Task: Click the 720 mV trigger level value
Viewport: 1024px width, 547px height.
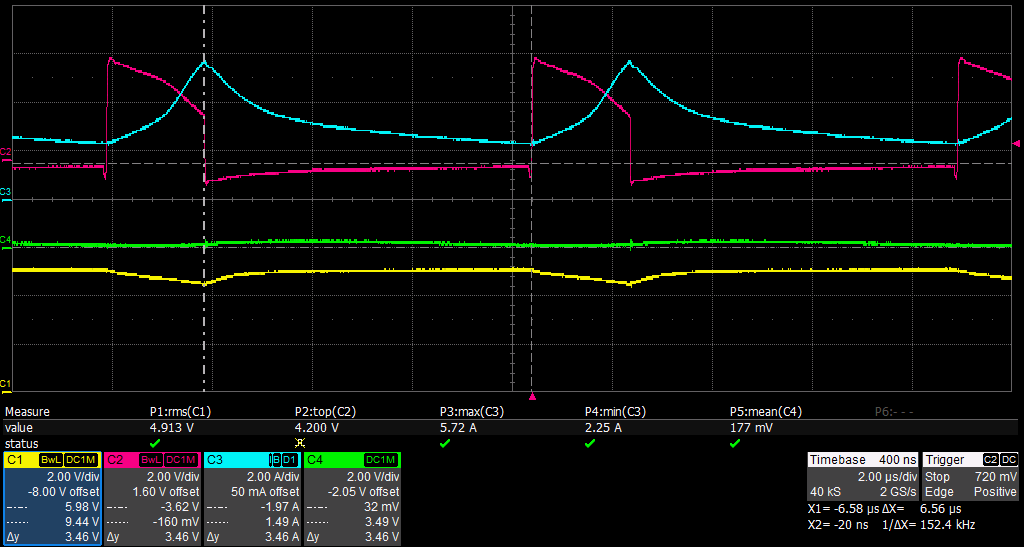Action: coord(996,476)
